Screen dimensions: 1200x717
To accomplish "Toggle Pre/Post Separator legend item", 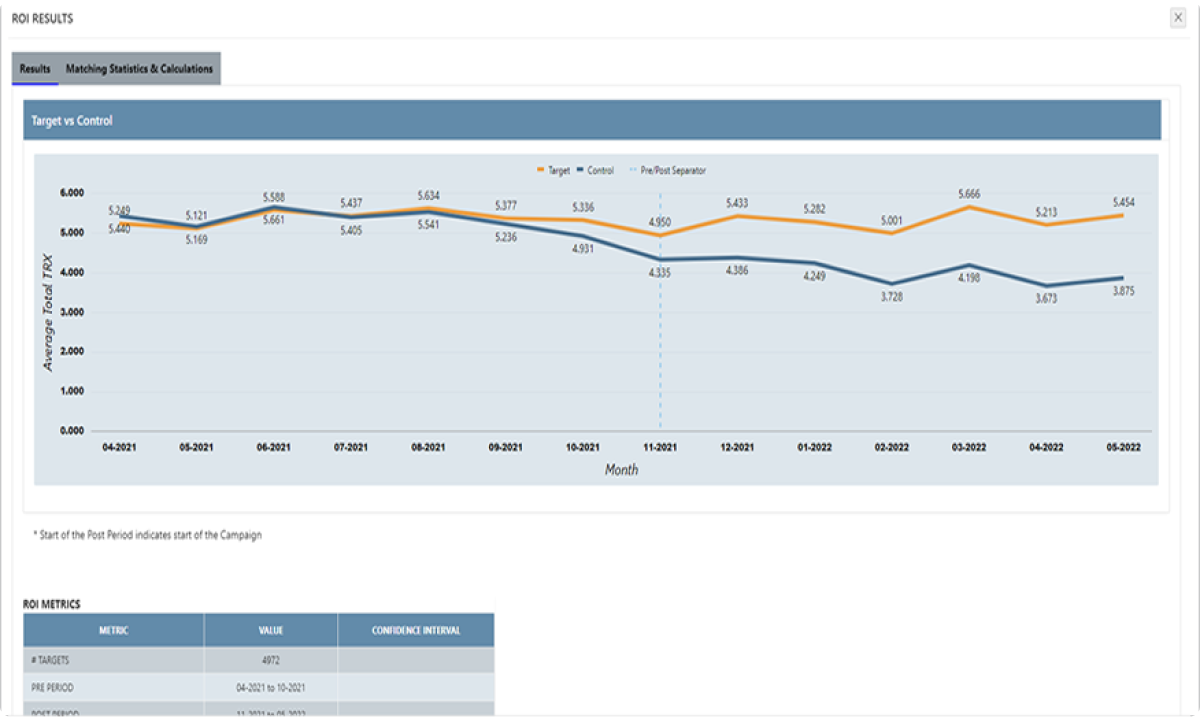I will point(667,171).
